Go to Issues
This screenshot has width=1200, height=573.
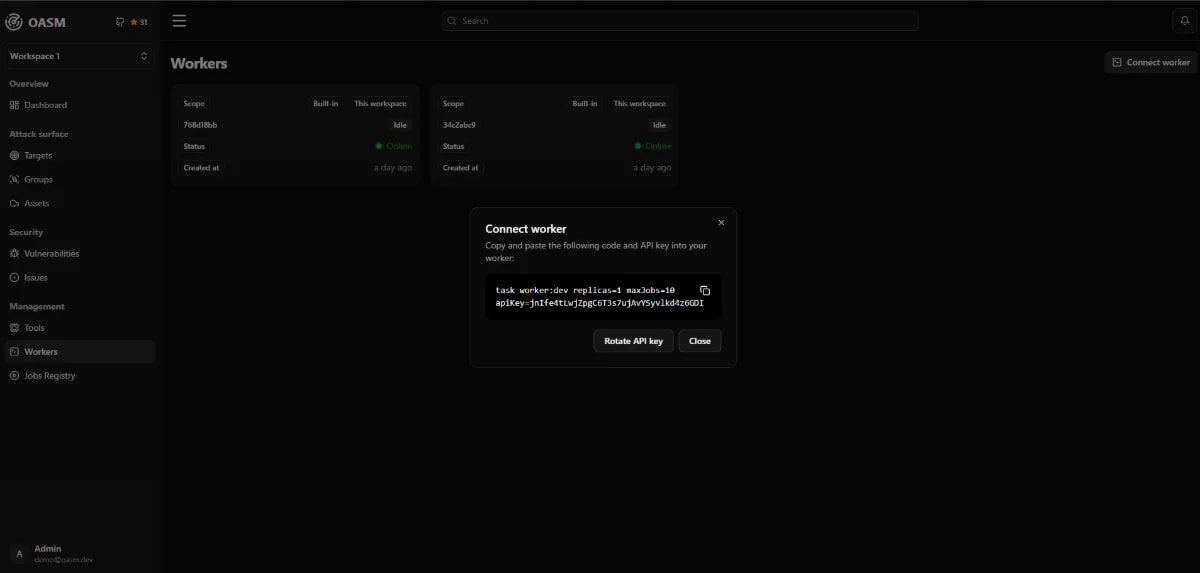79,277
